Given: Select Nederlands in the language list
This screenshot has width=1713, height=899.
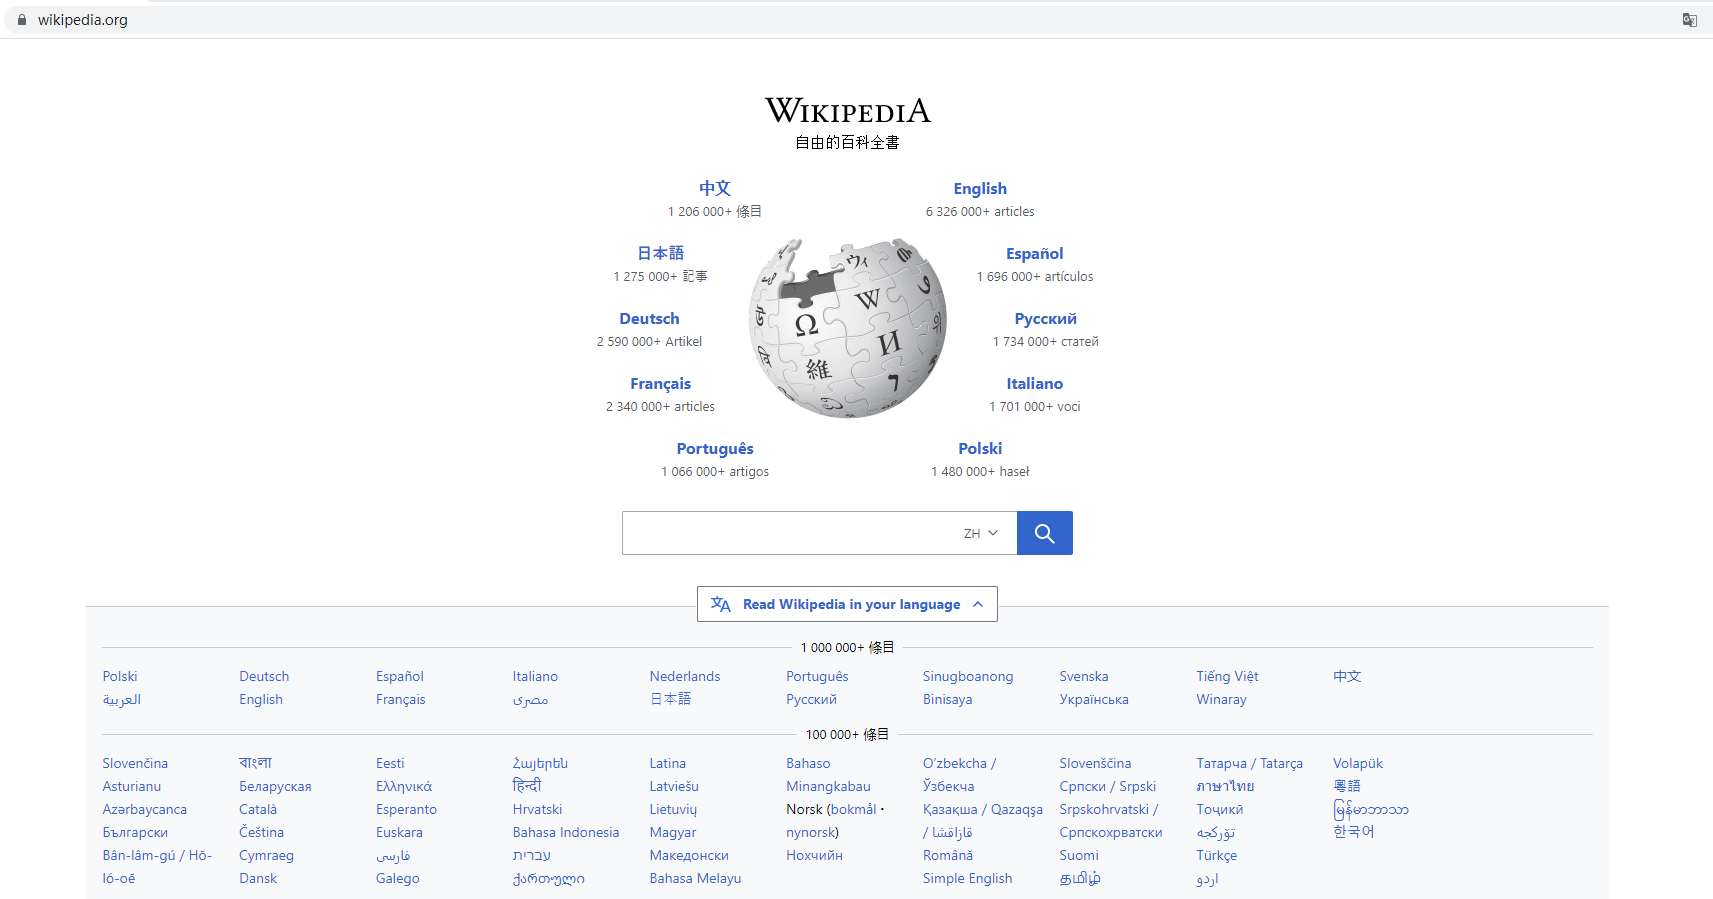Looking at the screenshot, I should click(x=685, y=677).
